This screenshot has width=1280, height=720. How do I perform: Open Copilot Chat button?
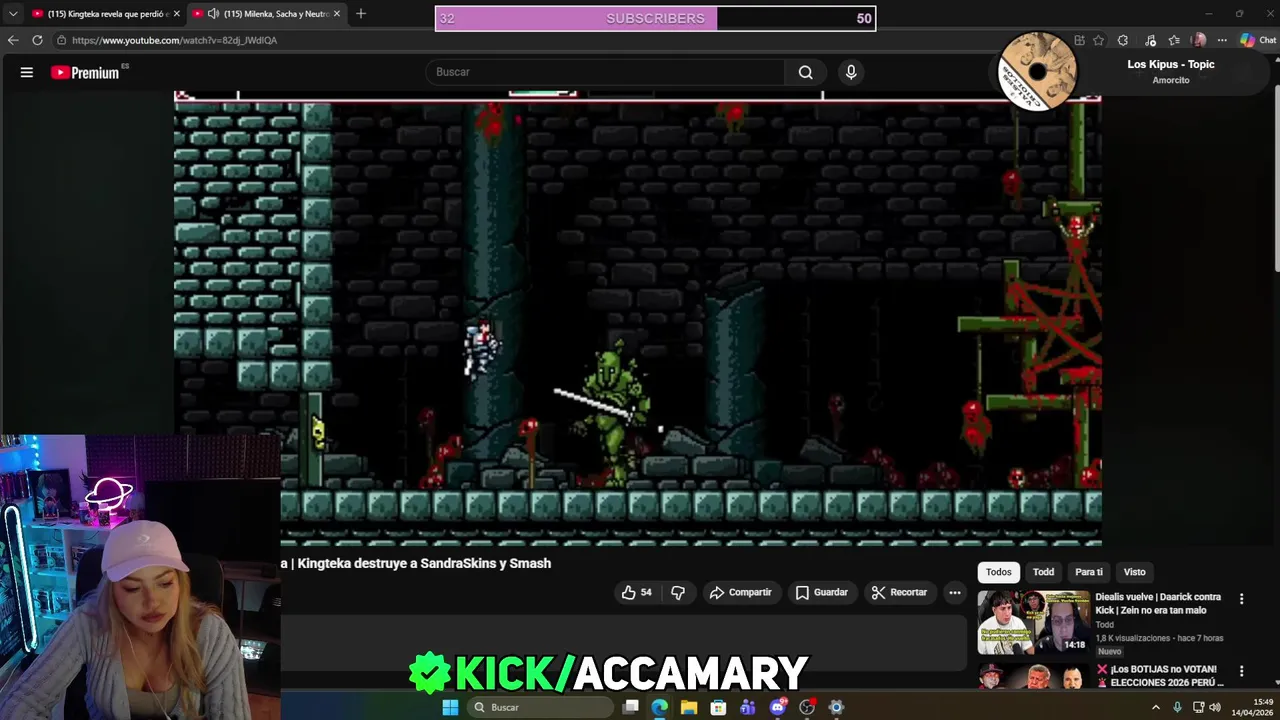(x=1258, y=40)
